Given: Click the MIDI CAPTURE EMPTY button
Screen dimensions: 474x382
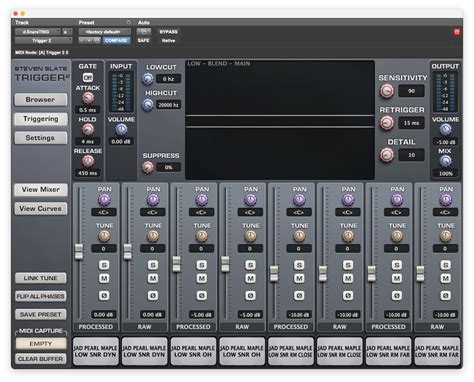Looking at the screenshot, I should 41,344.
